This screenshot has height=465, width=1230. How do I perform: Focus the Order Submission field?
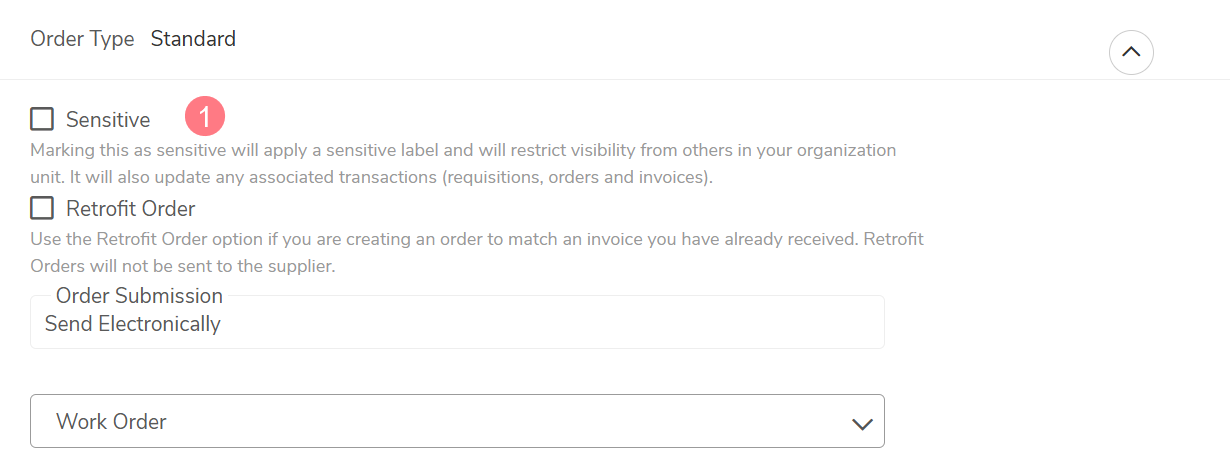pos(458,322)
